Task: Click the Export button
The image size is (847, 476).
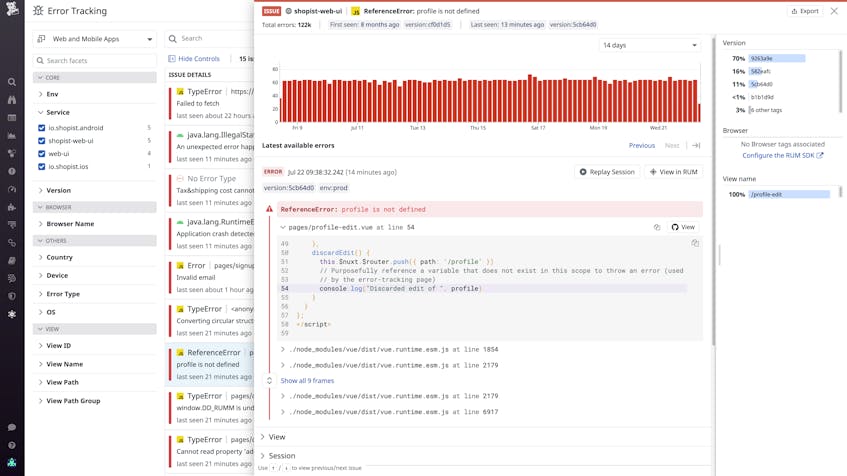Action: pyautogui.click(x=805, y=11)
